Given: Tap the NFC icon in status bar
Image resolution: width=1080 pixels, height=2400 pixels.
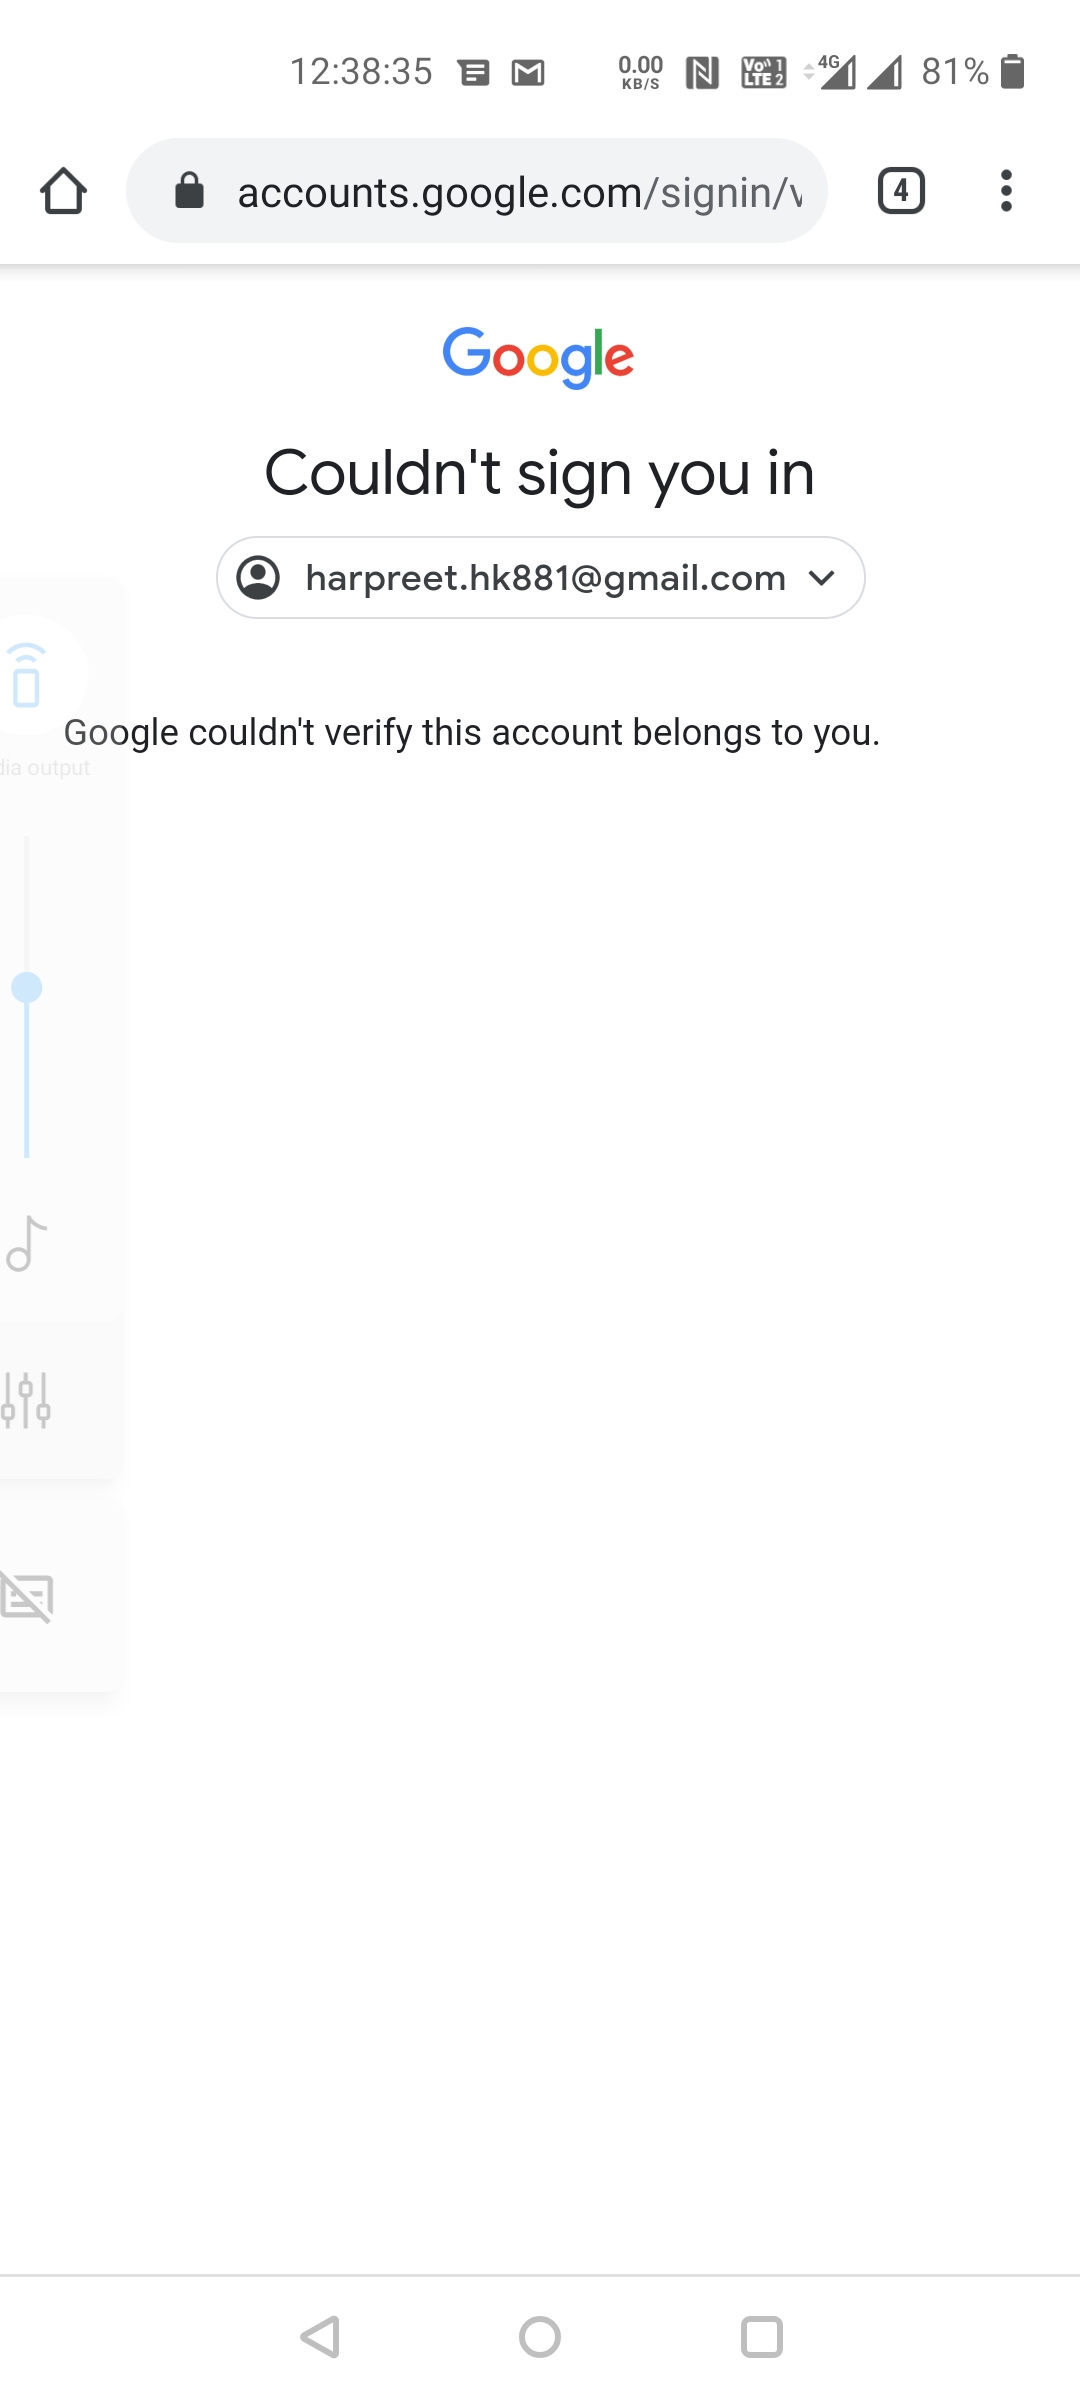Looking at the screenshot, I should point(702,72).
